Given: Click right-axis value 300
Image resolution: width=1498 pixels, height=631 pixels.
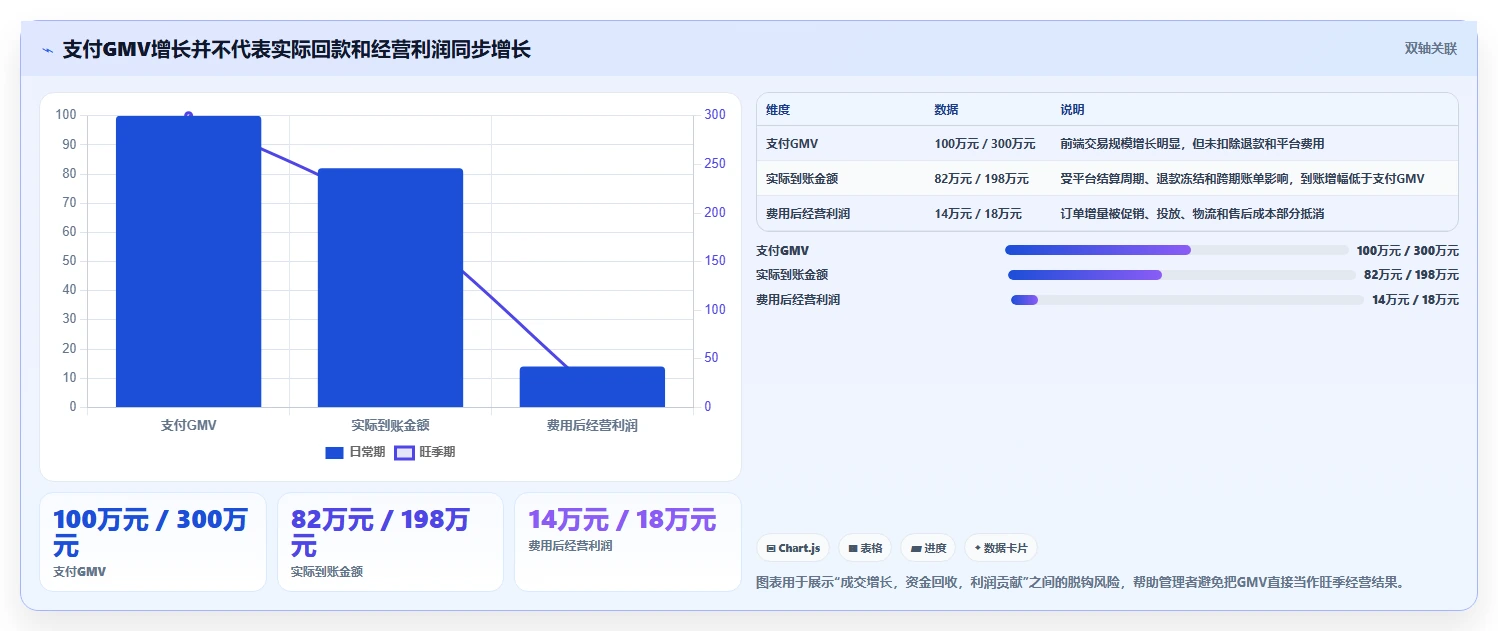Looking at the screenshot, I should point(715,115).
